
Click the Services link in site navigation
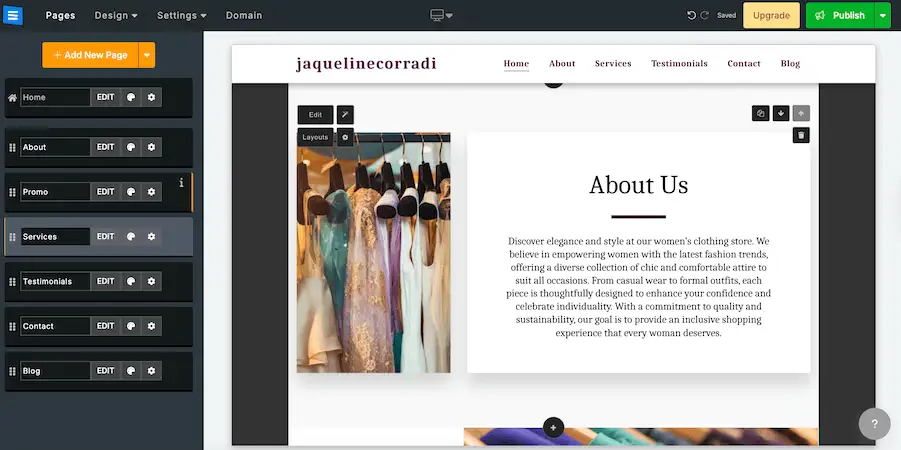tap(613, 64)
